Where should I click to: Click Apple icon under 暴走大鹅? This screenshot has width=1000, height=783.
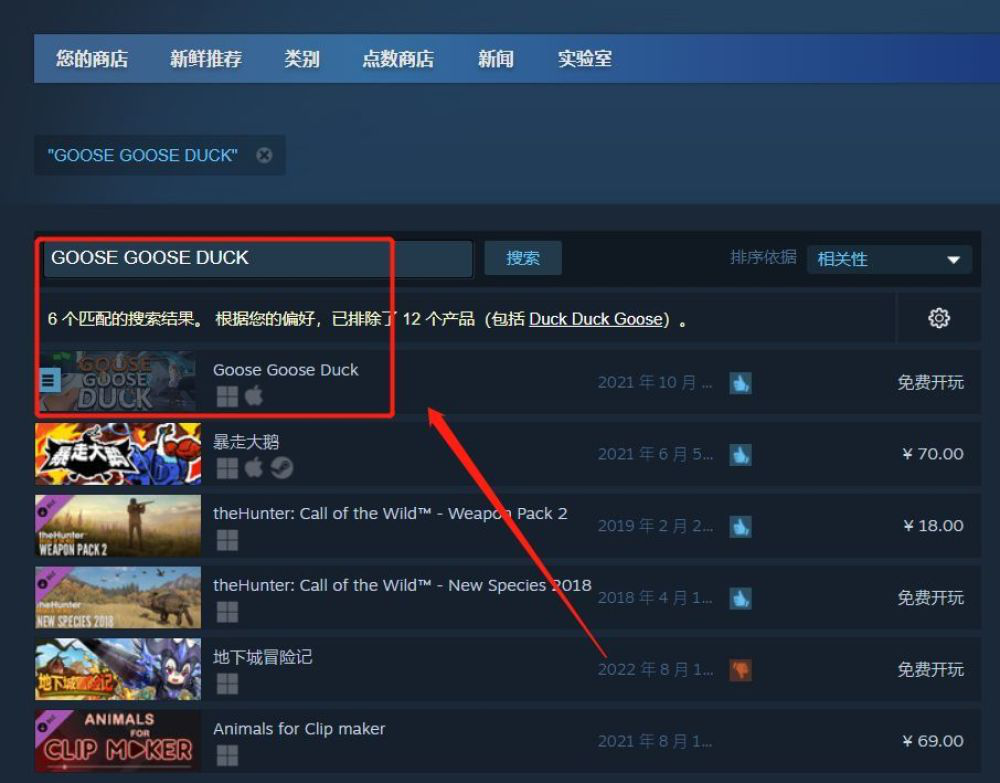(254, 467)
